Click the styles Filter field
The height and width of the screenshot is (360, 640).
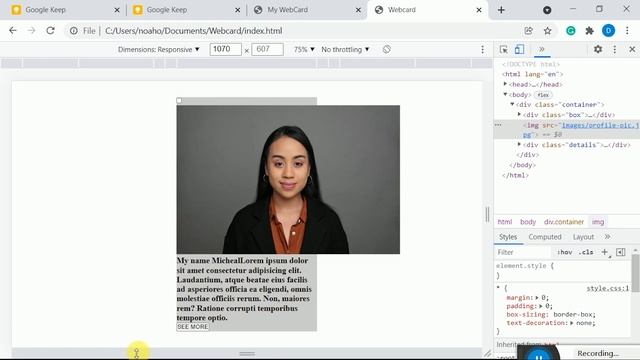tap(524, 252)
